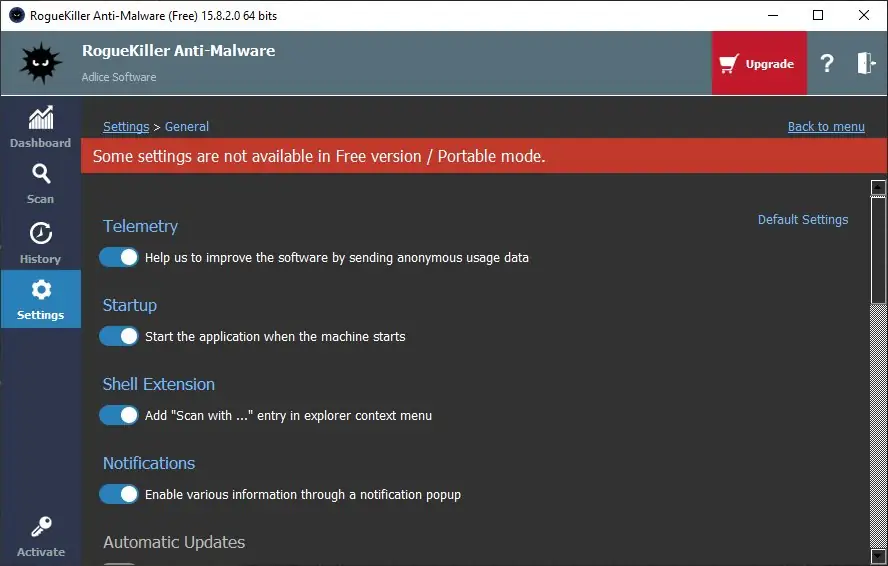This screenshot has width=888, height=566.
Task: Close the RogueKiller window
Action: [864, 15]
